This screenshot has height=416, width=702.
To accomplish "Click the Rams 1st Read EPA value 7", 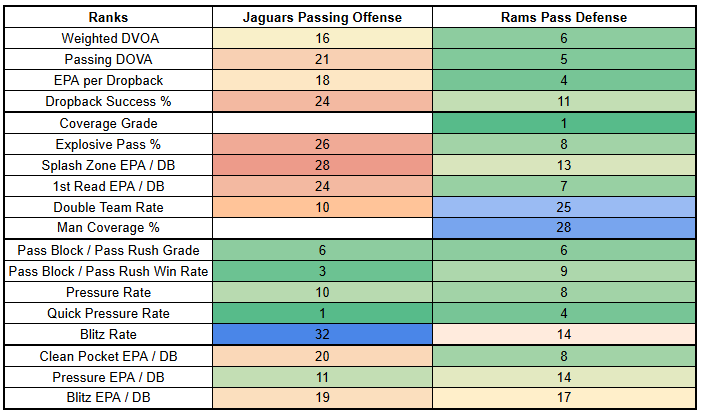I will (x=566, y=187).
